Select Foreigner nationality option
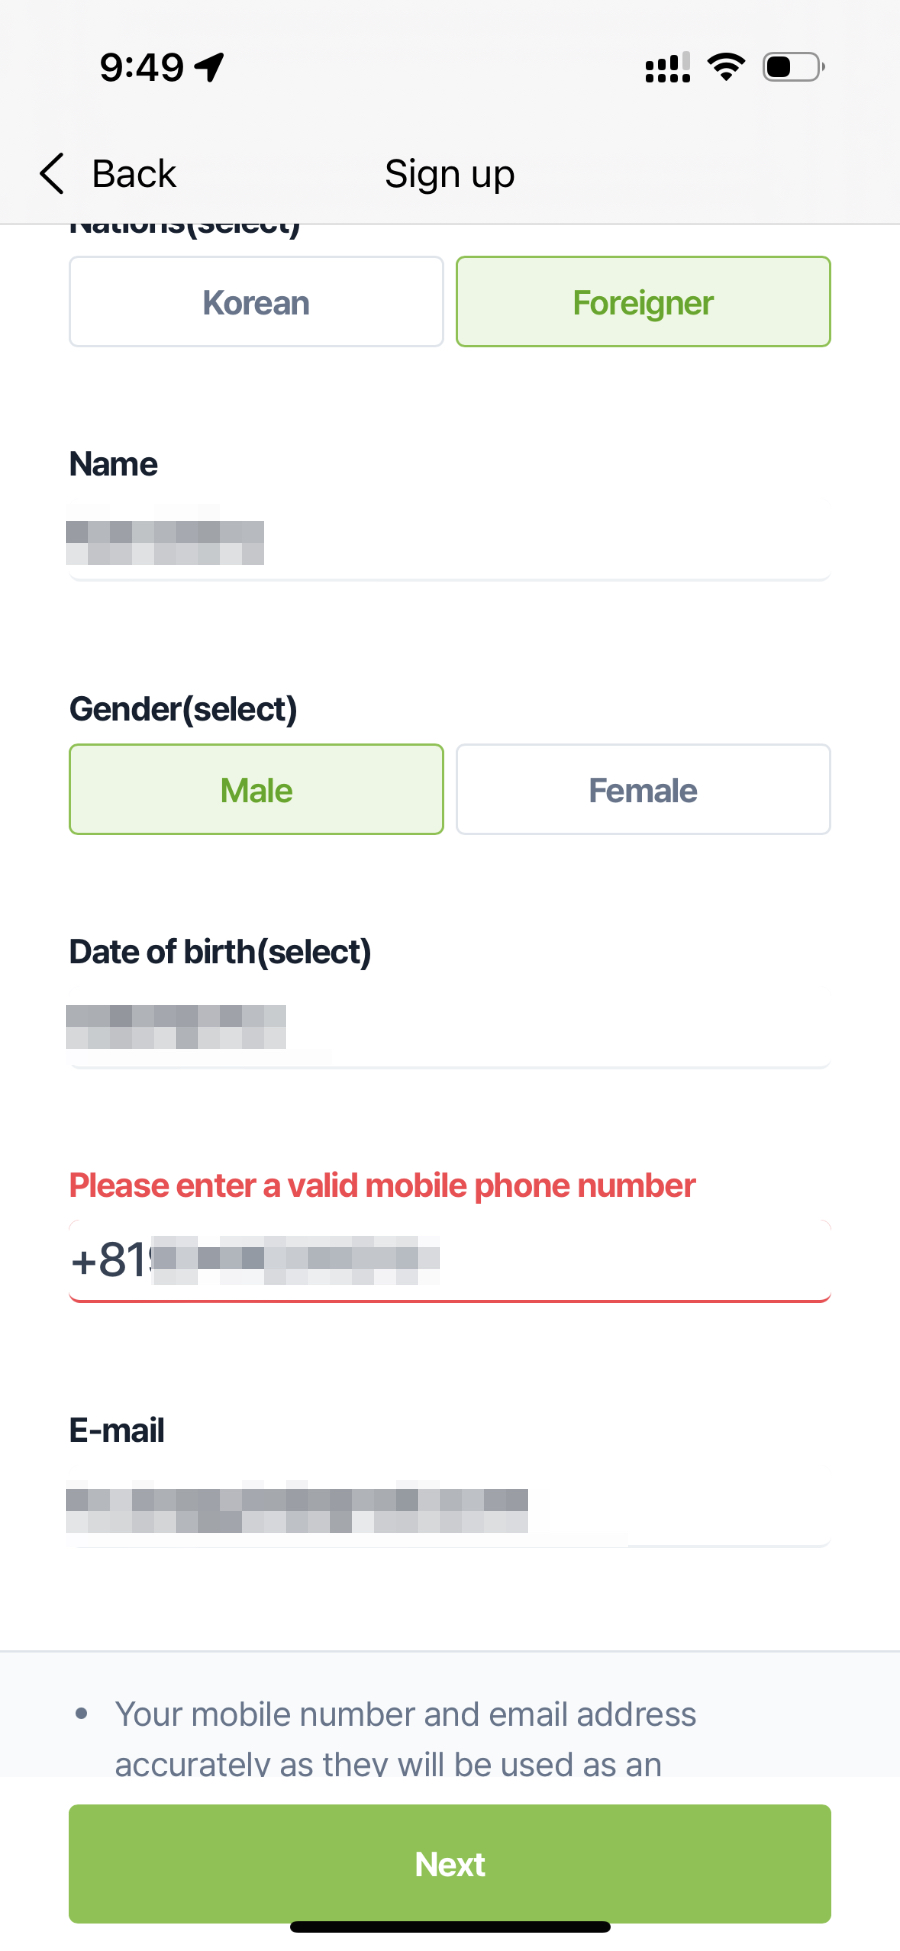900x1951 pixels. [643, 302]
